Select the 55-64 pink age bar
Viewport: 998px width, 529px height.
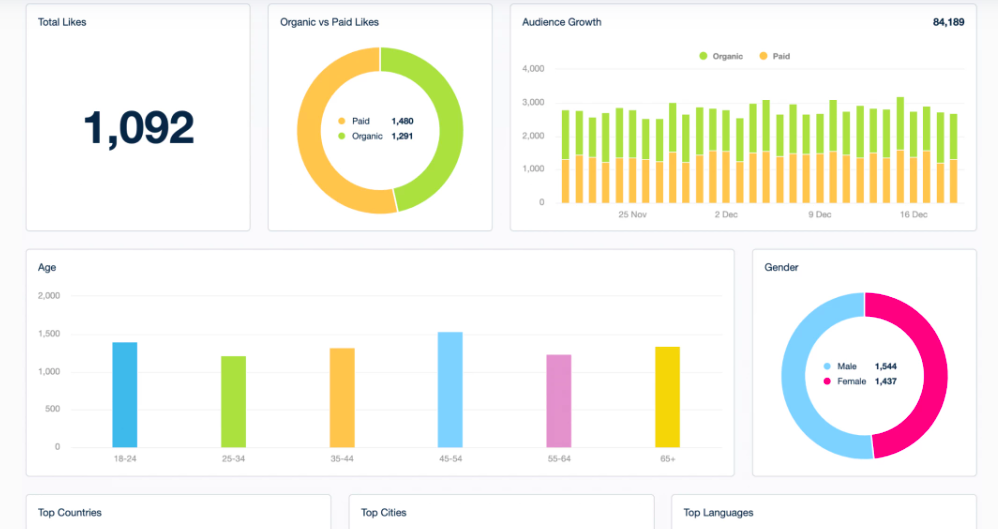(x=559, y=401)
